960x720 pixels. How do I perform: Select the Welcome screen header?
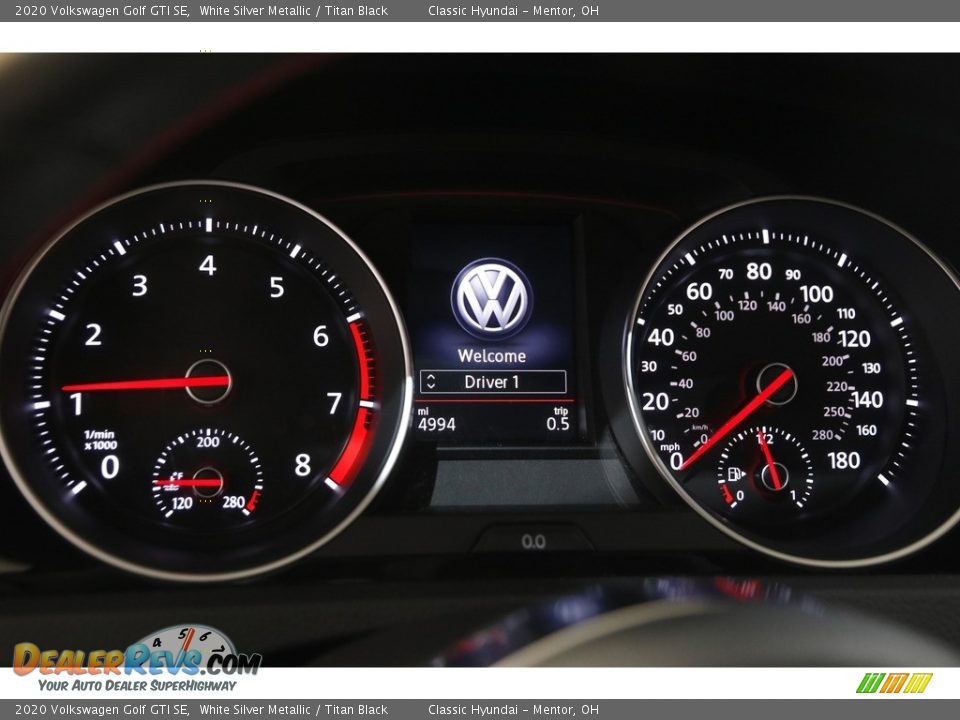[x=492, y=355]
